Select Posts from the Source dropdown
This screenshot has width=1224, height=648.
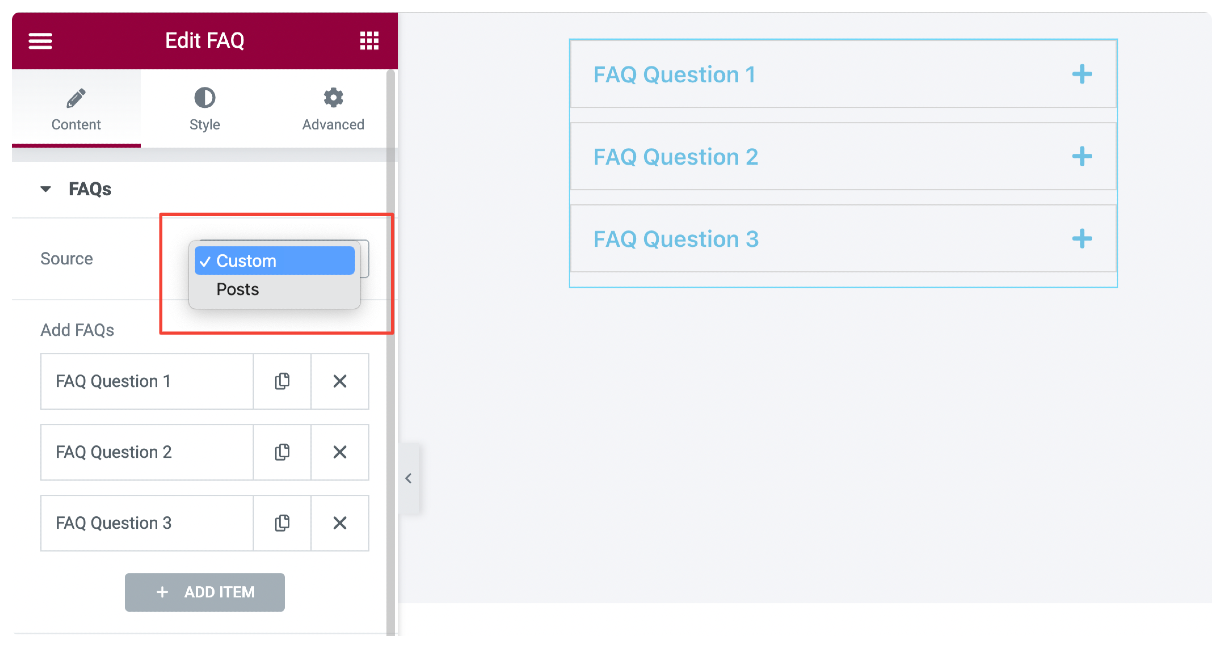click(x=237, y=289)
